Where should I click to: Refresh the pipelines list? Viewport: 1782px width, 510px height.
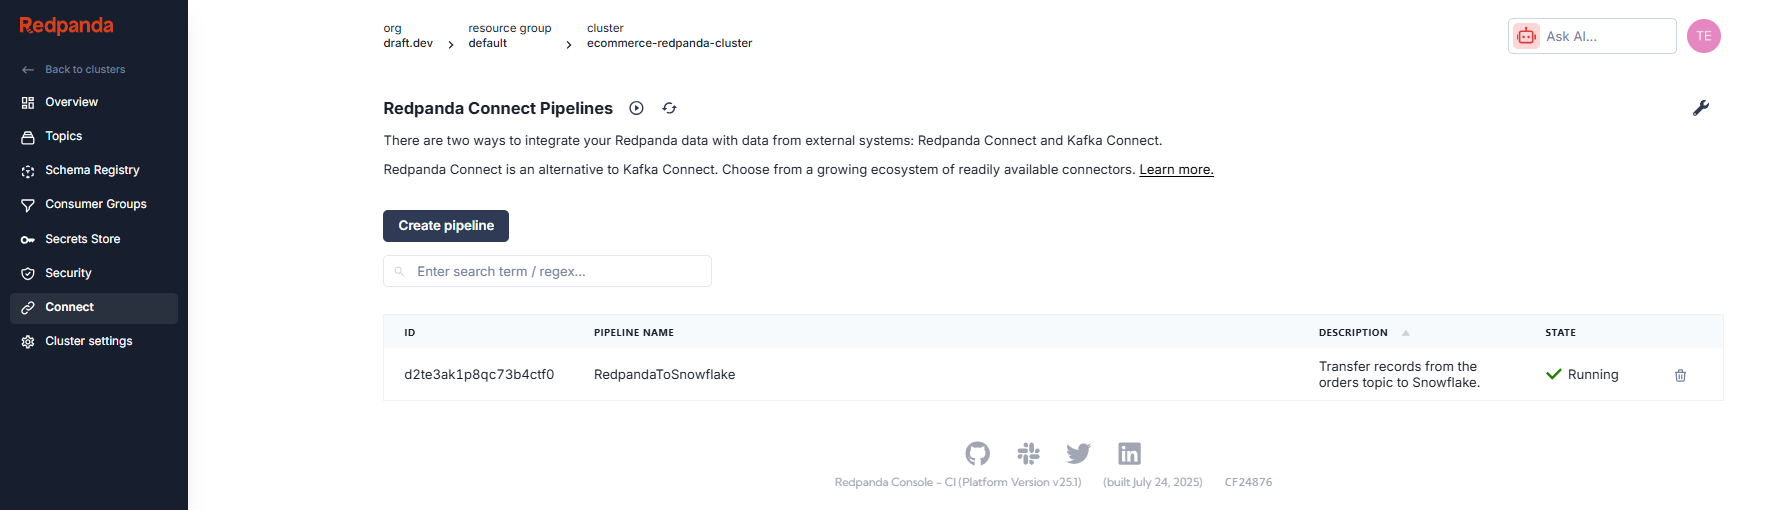[669, 108]
